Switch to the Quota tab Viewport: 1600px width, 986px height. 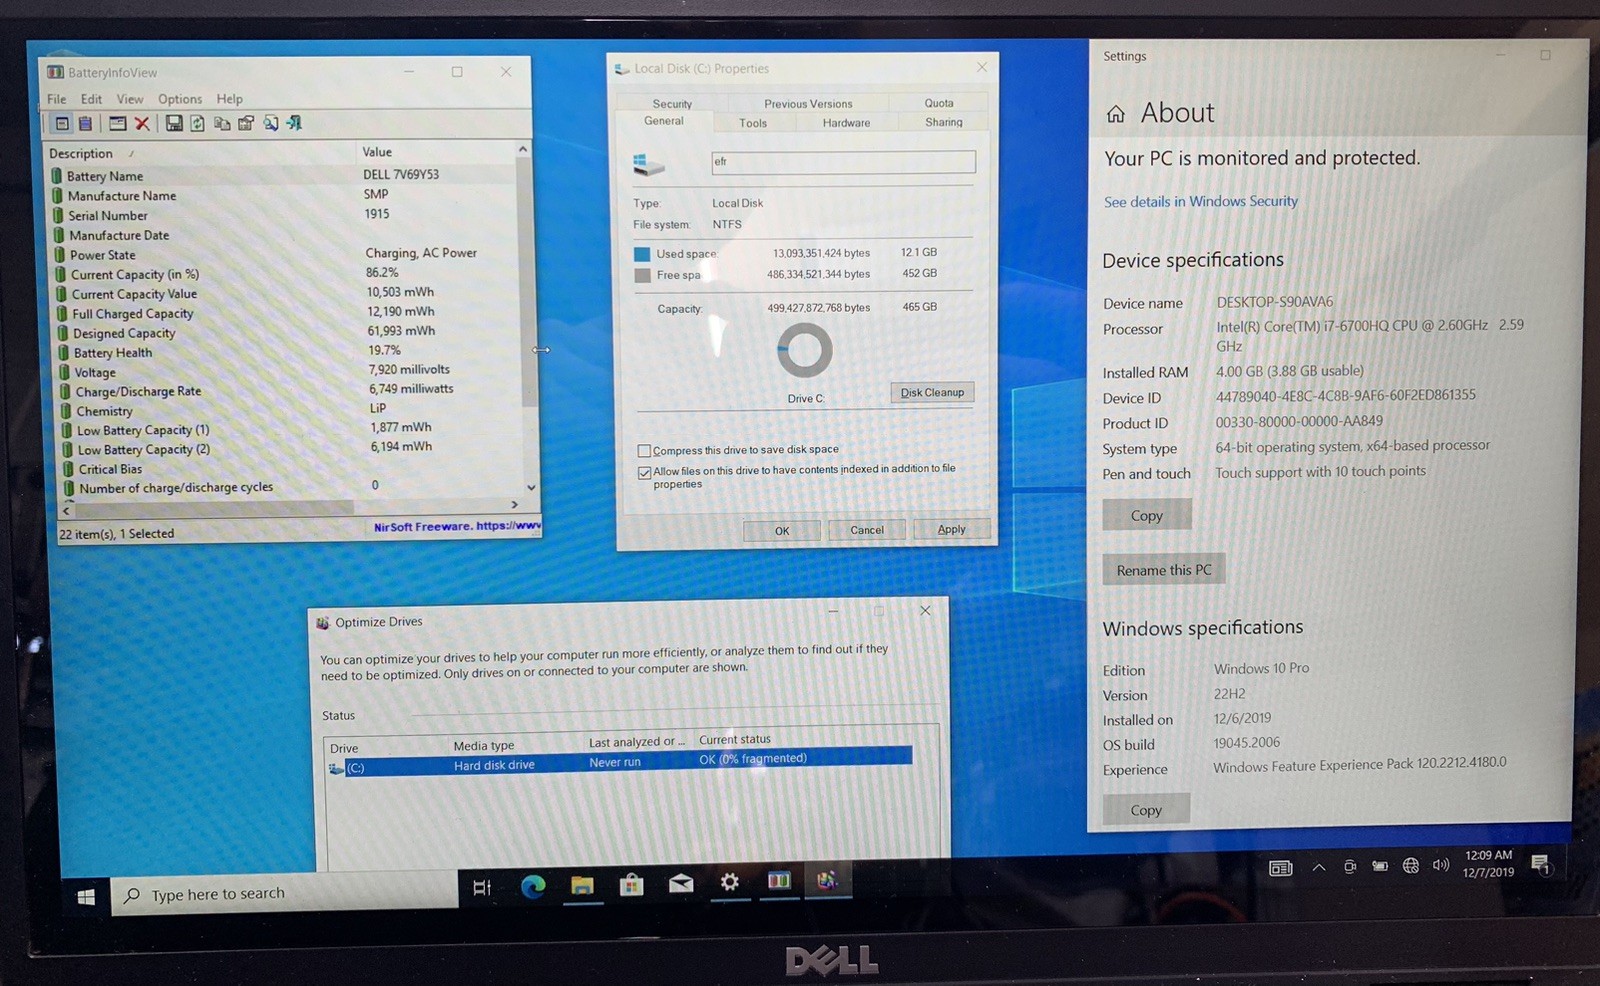(939, 102)
